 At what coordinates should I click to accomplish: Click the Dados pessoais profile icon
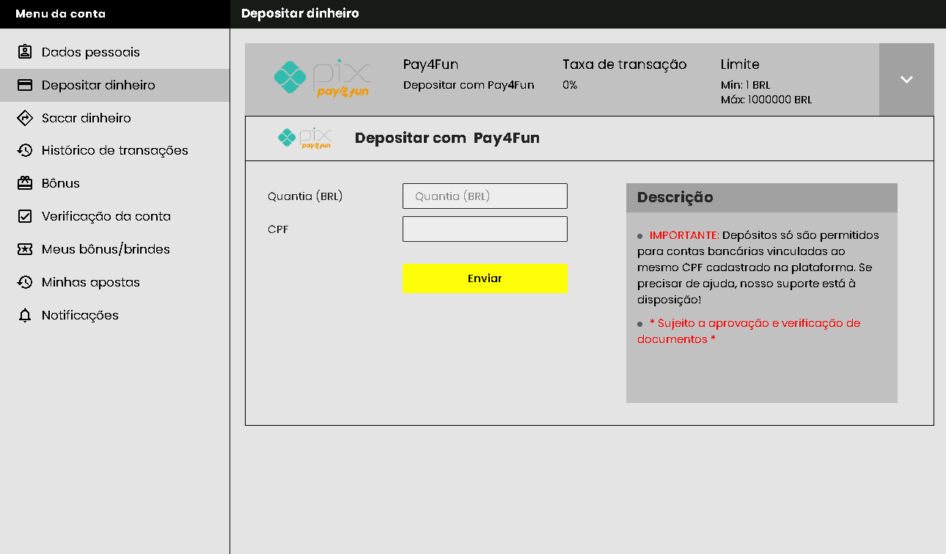[x=25, y=52]
